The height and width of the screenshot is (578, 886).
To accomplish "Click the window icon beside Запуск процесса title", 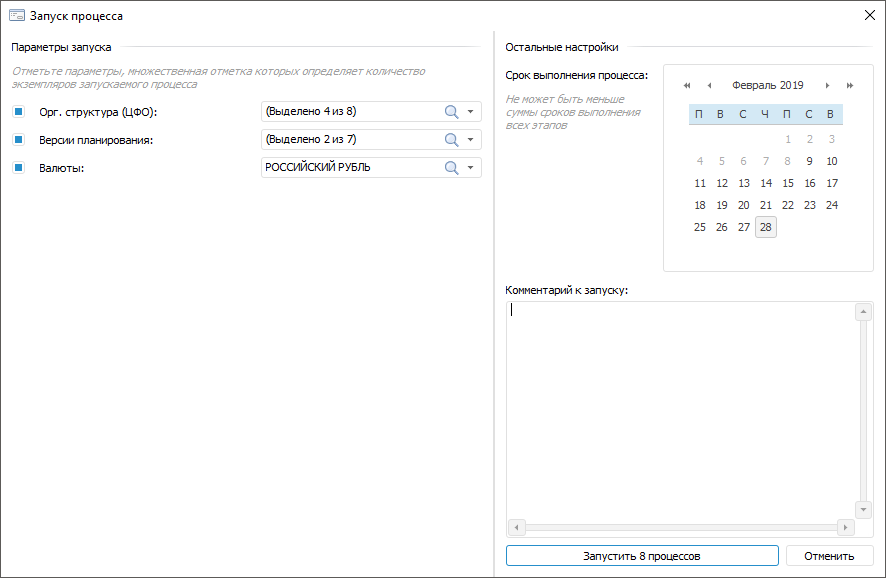I will [x=17, y=15].
